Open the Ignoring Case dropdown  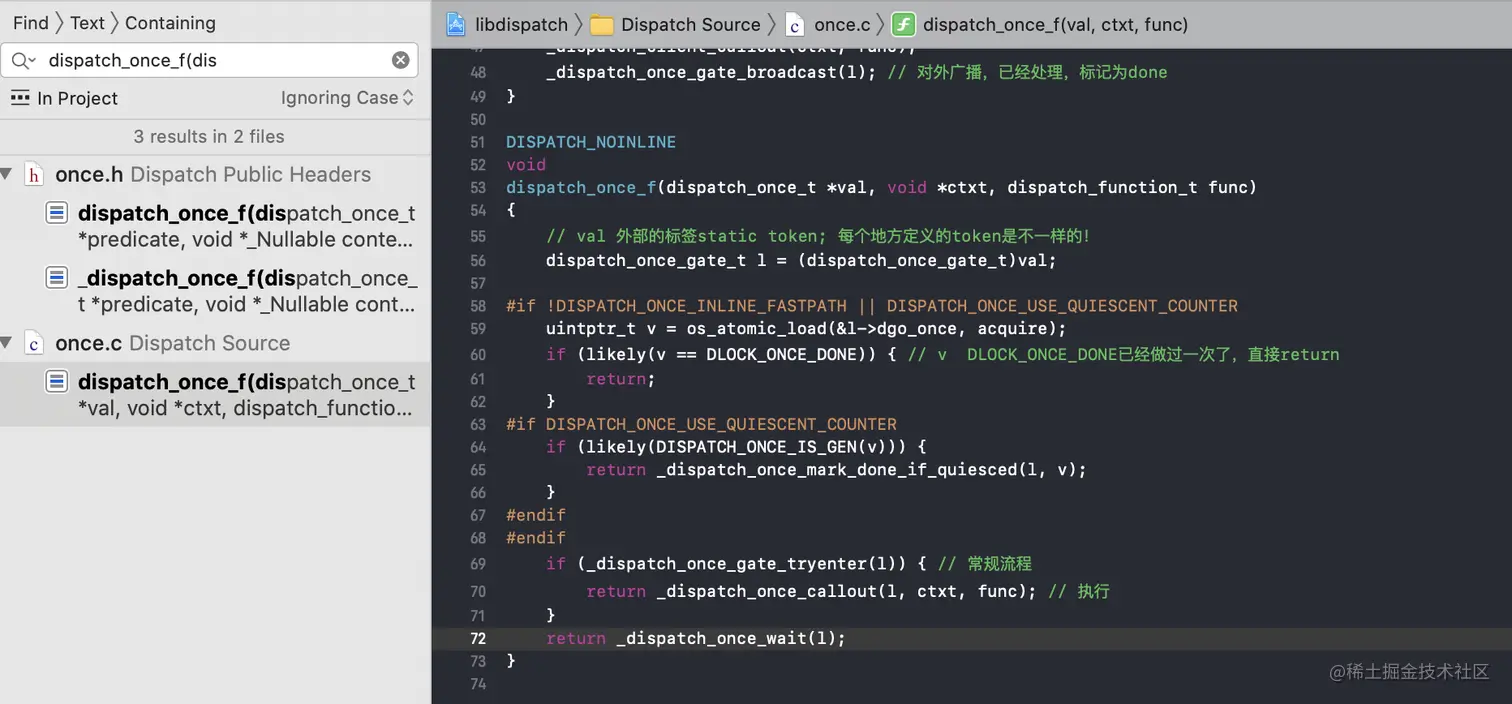point(347,98)
